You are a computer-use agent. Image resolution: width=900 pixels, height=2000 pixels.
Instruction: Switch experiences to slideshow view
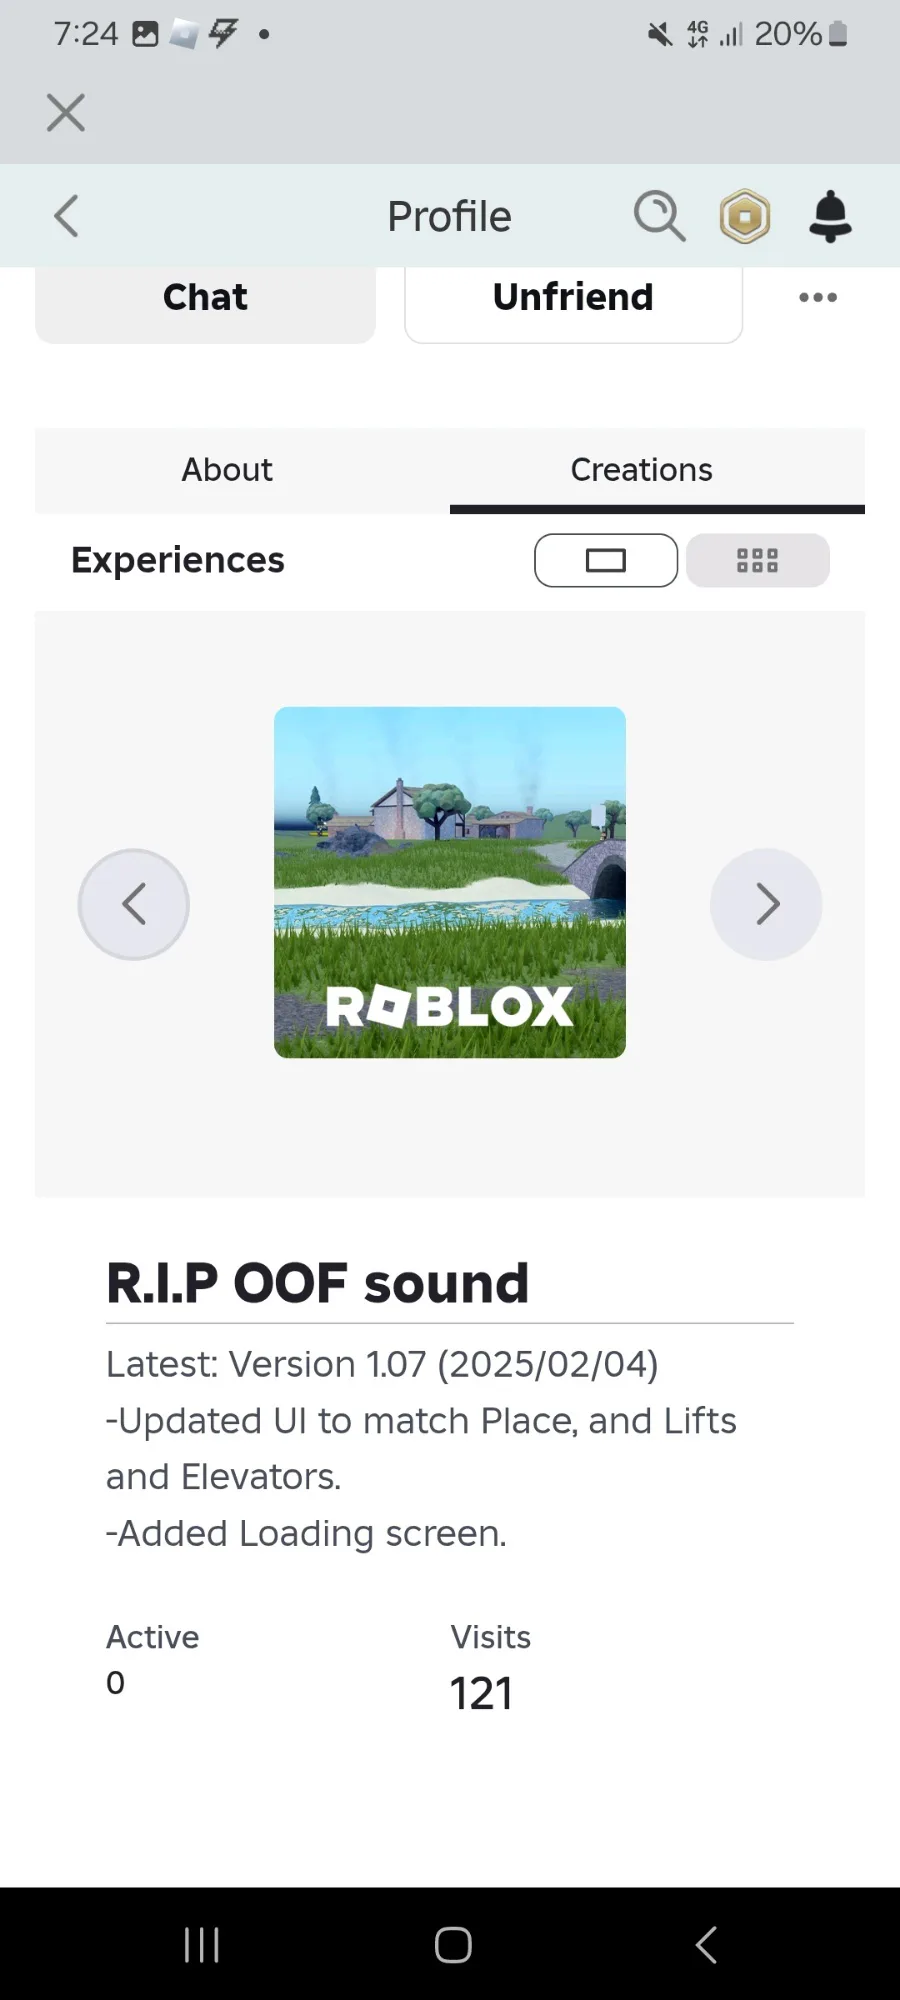606,560
